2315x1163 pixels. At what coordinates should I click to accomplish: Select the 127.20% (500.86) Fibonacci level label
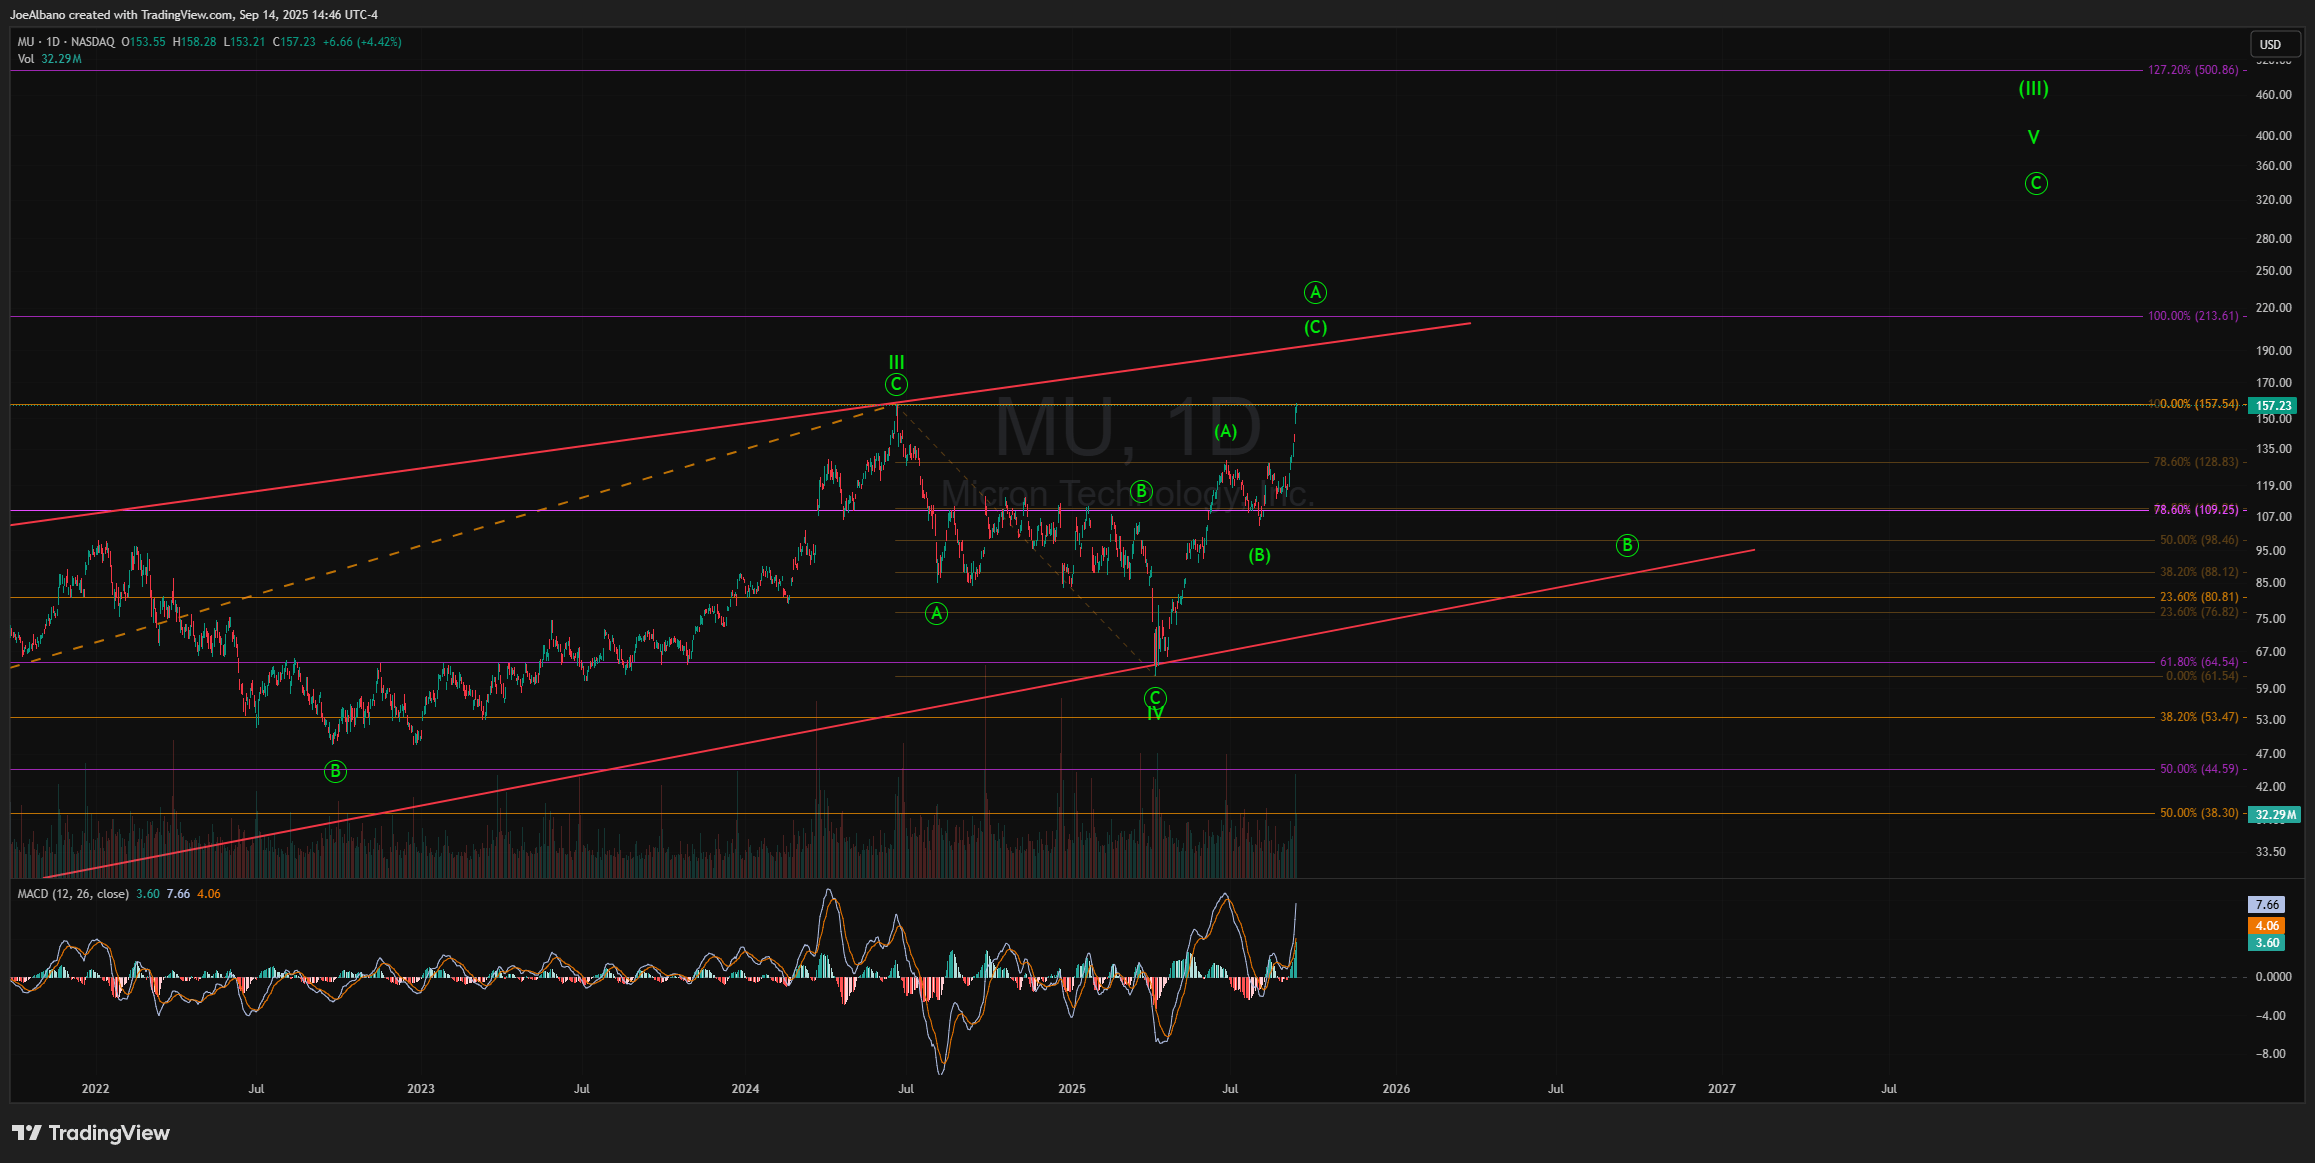tap(2192, 70)
